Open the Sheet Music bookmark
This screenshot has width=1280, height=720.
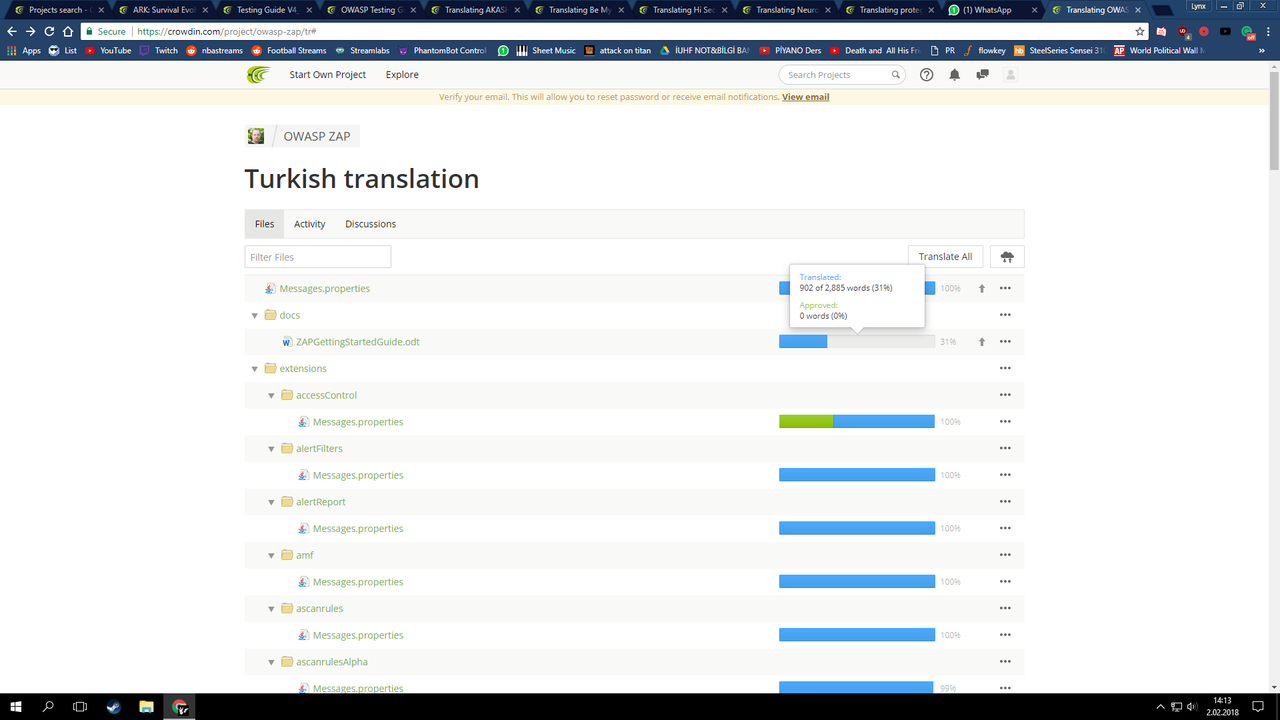(x=546, y=50)
